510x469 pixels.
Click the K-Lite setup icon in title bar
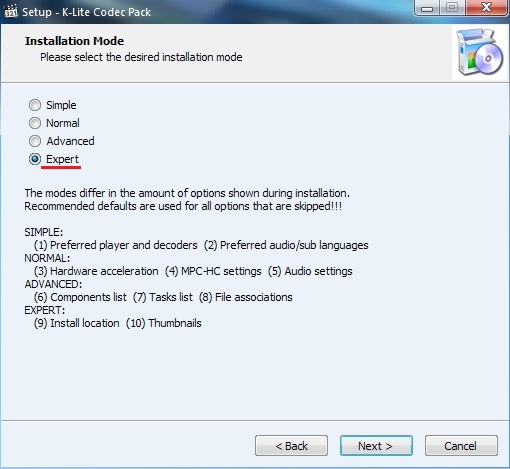tap(11, 11)
